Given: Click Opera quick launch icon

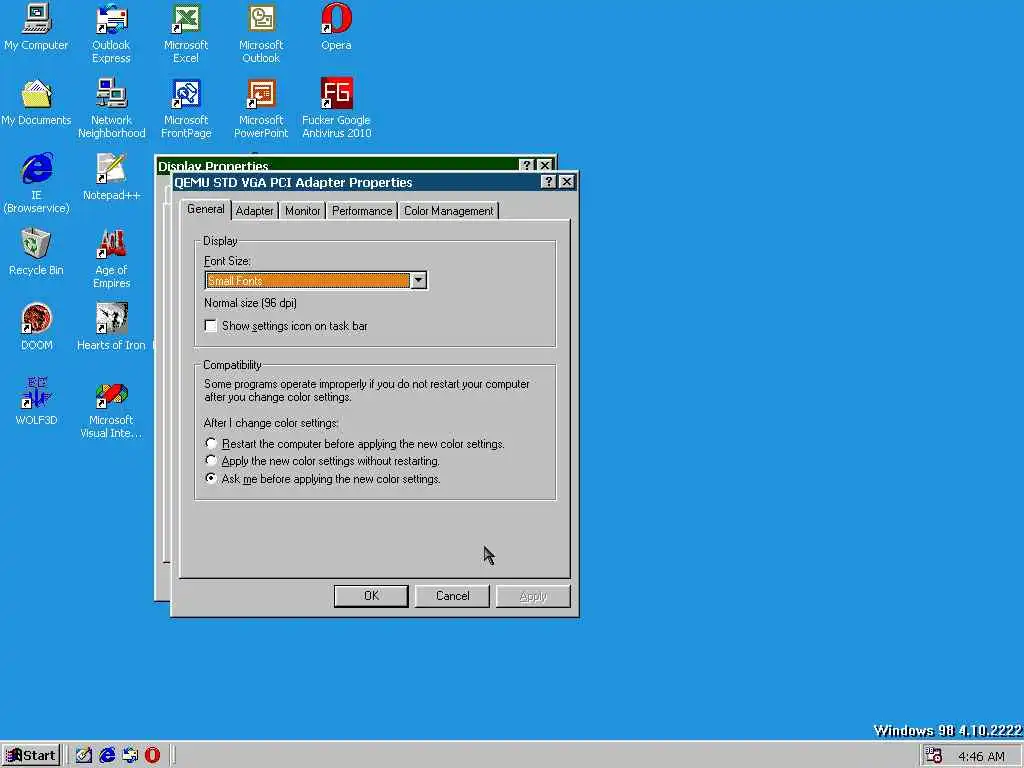Looking at the screenshot, I should (x=152, y=755).
